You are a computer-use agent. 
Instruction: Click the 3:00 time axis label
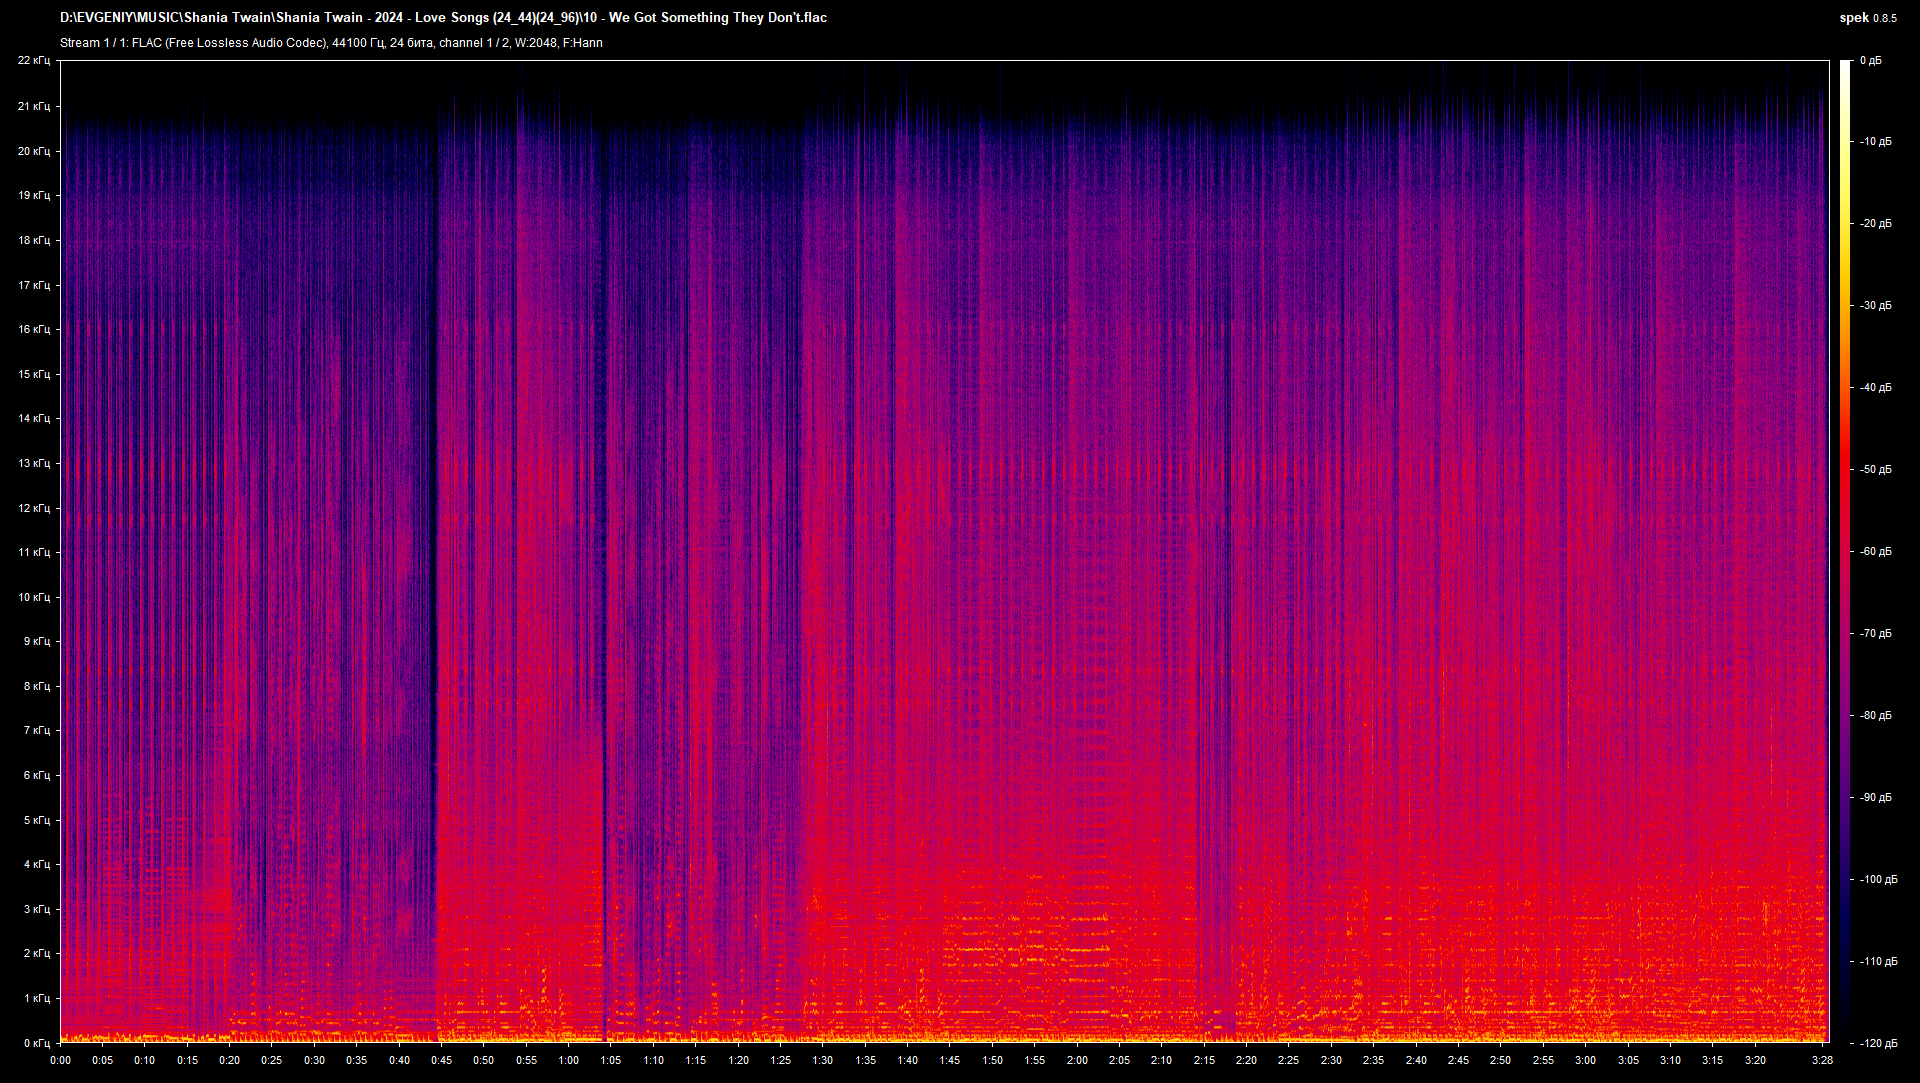[x=1585, y=1060]
